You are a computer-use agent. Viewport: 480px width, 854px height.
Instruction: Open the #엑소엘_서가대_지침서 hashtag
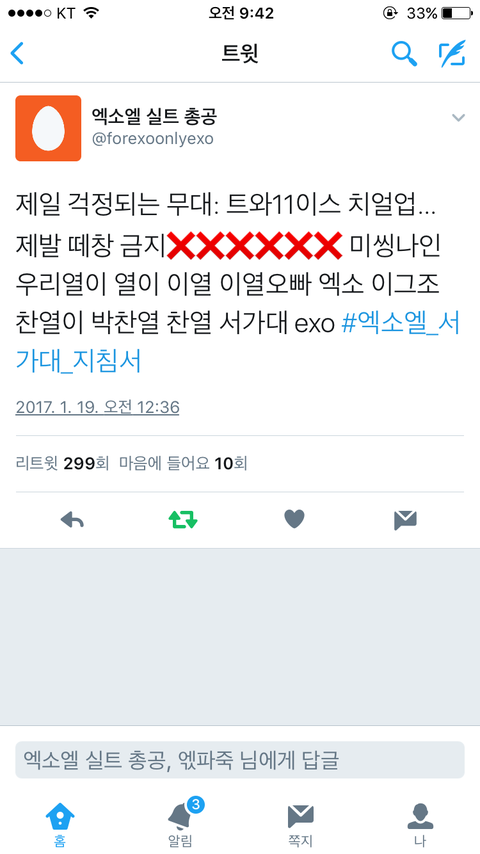(x=238, y=342)
